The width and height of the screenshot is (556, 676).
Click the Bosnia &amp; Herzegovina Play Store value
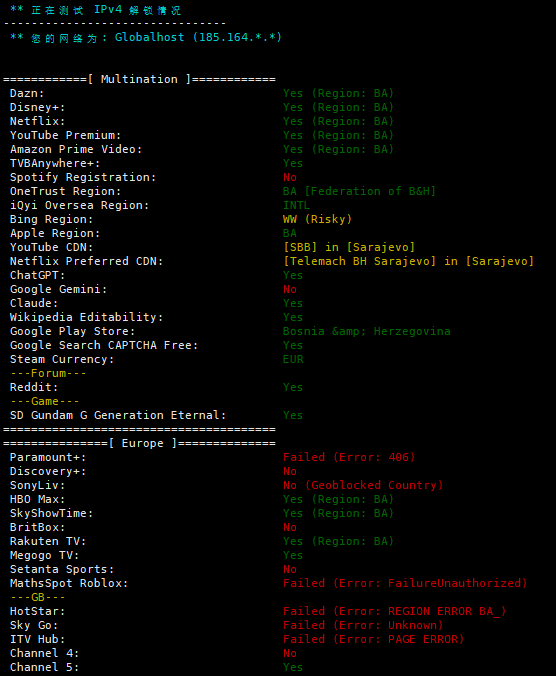click(367, 331)
